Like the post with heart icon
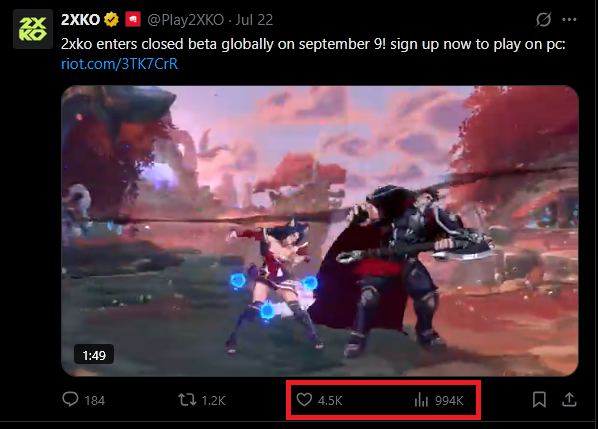The height and width of the screenshot is (429, 598). pos(304,400)
